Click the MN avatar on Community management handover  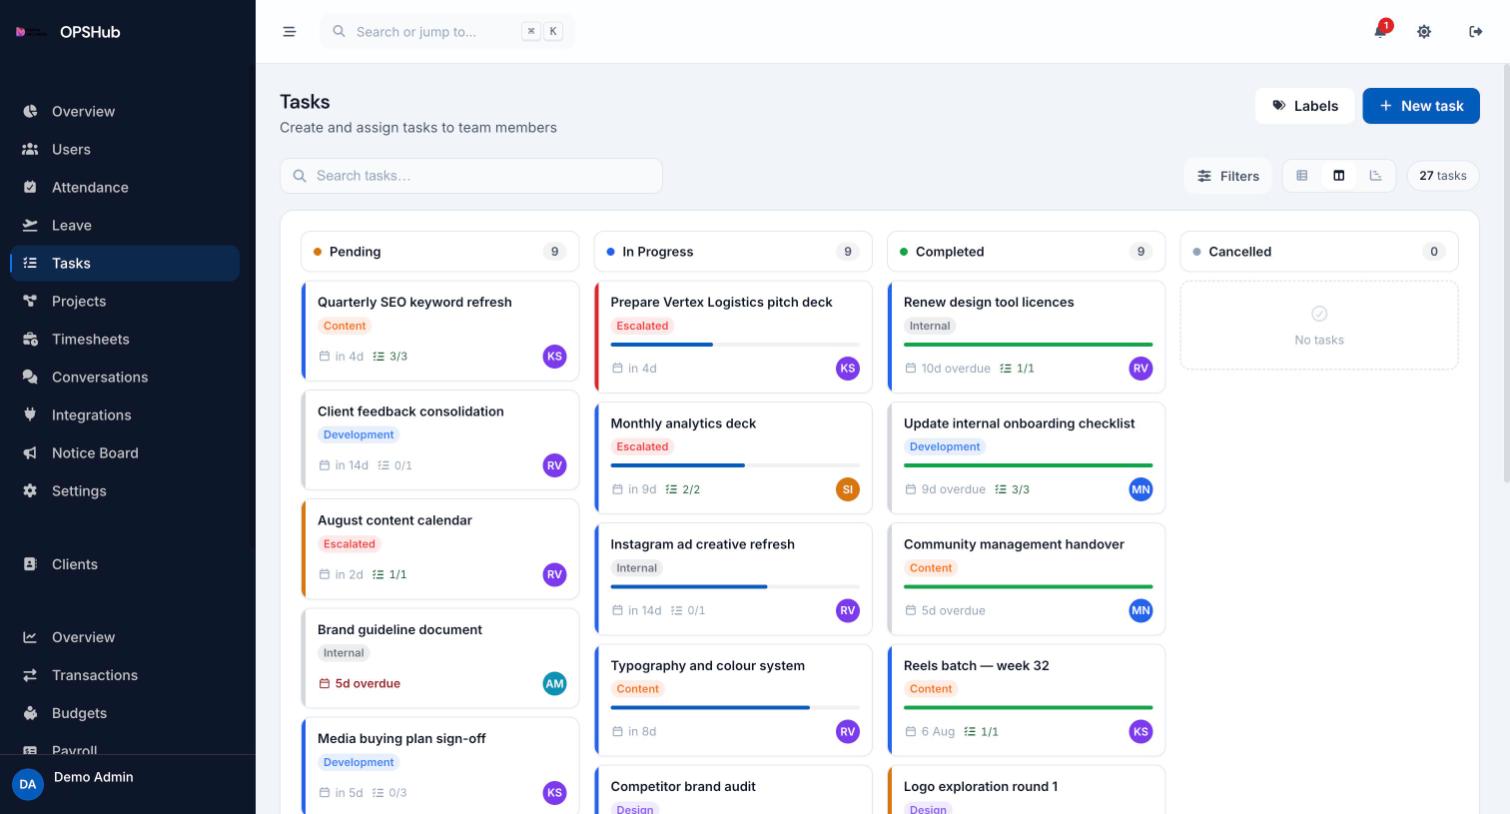click(x=1140, y=610)
